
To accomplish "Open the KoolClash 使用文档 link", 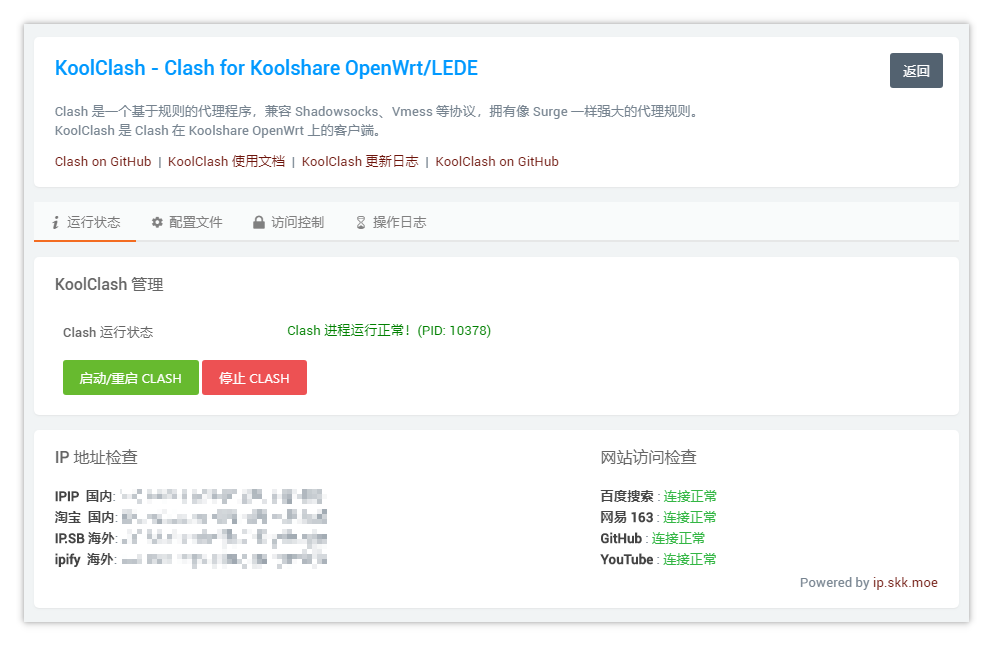I will (x=226, y=162).
